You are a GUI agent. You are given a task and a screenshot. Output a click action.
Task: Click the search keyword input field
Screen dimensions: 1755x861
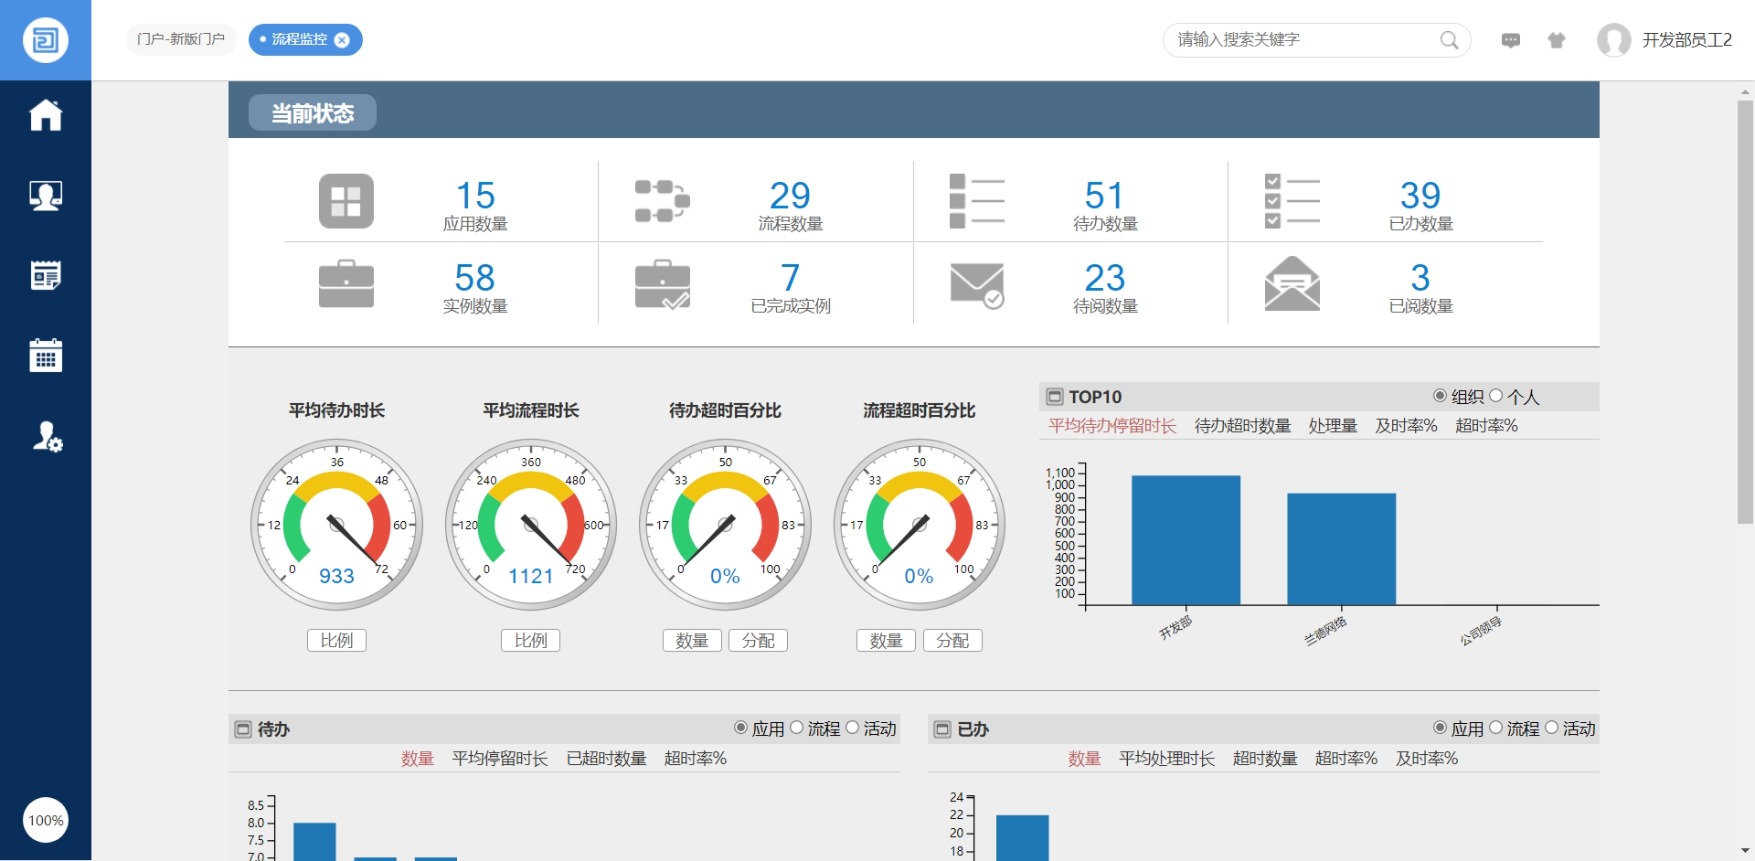point(1300,40)
